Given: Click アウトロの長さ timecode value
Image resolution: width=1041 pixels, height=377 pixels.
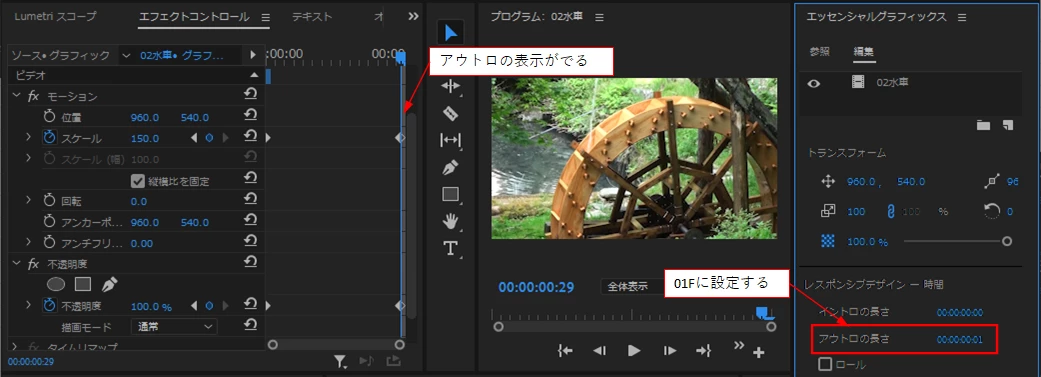Looking at the screenshot, I should coord(959,339).
